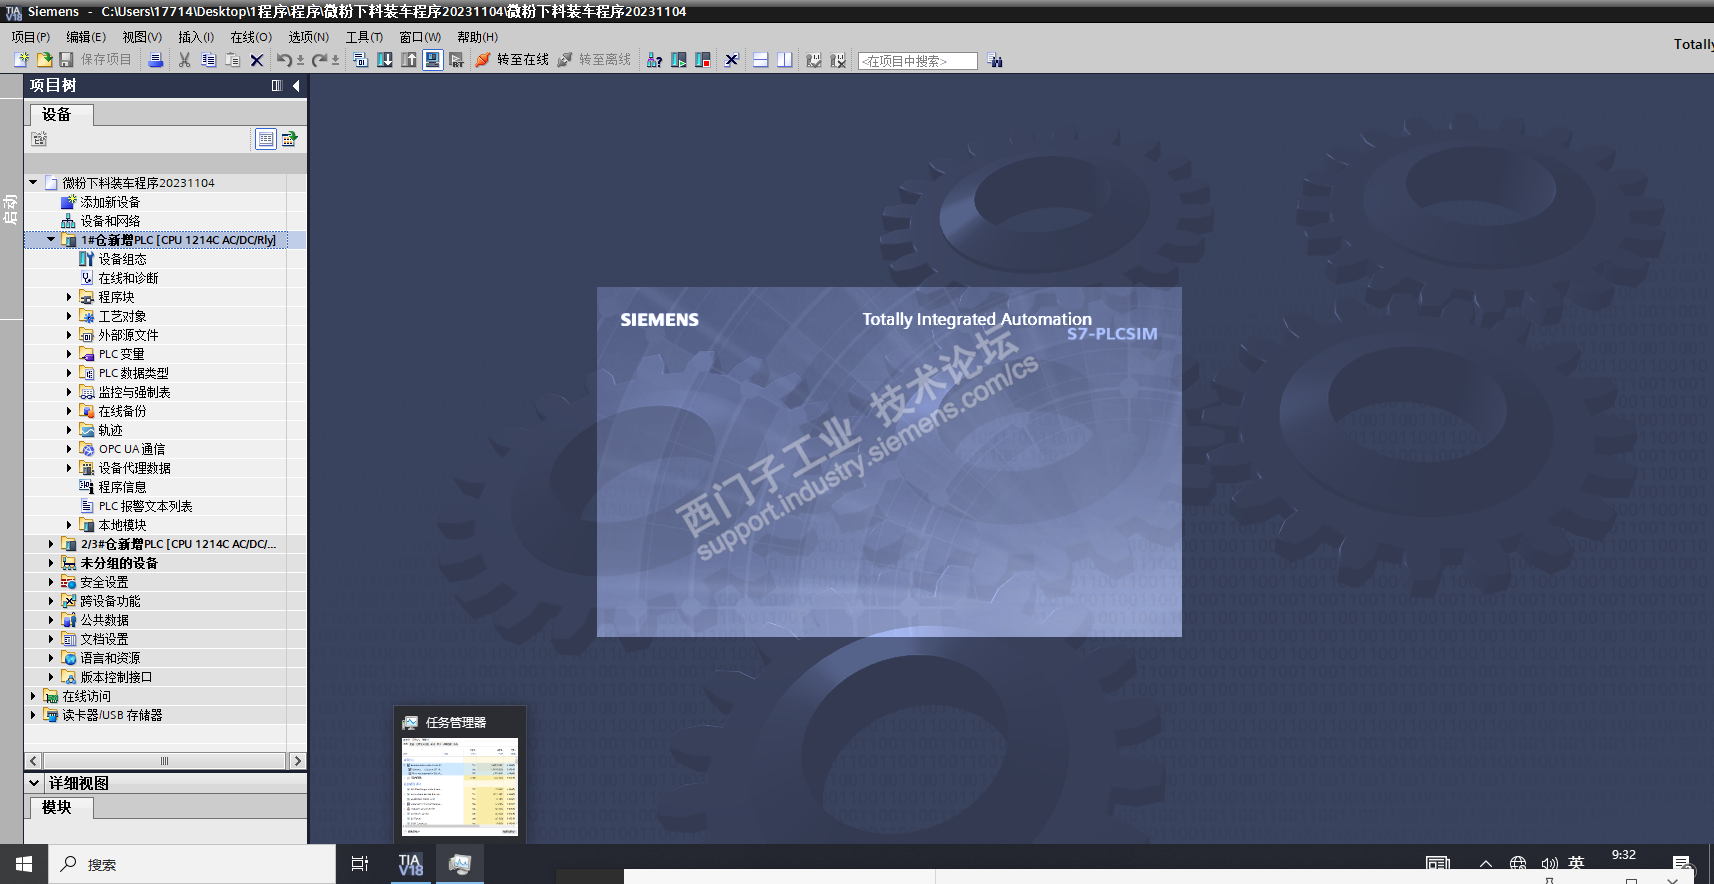Image resolution: width=1714 pixels, height=884 pixels.
Task: Click the 转至在线 button
Action: 512,60
